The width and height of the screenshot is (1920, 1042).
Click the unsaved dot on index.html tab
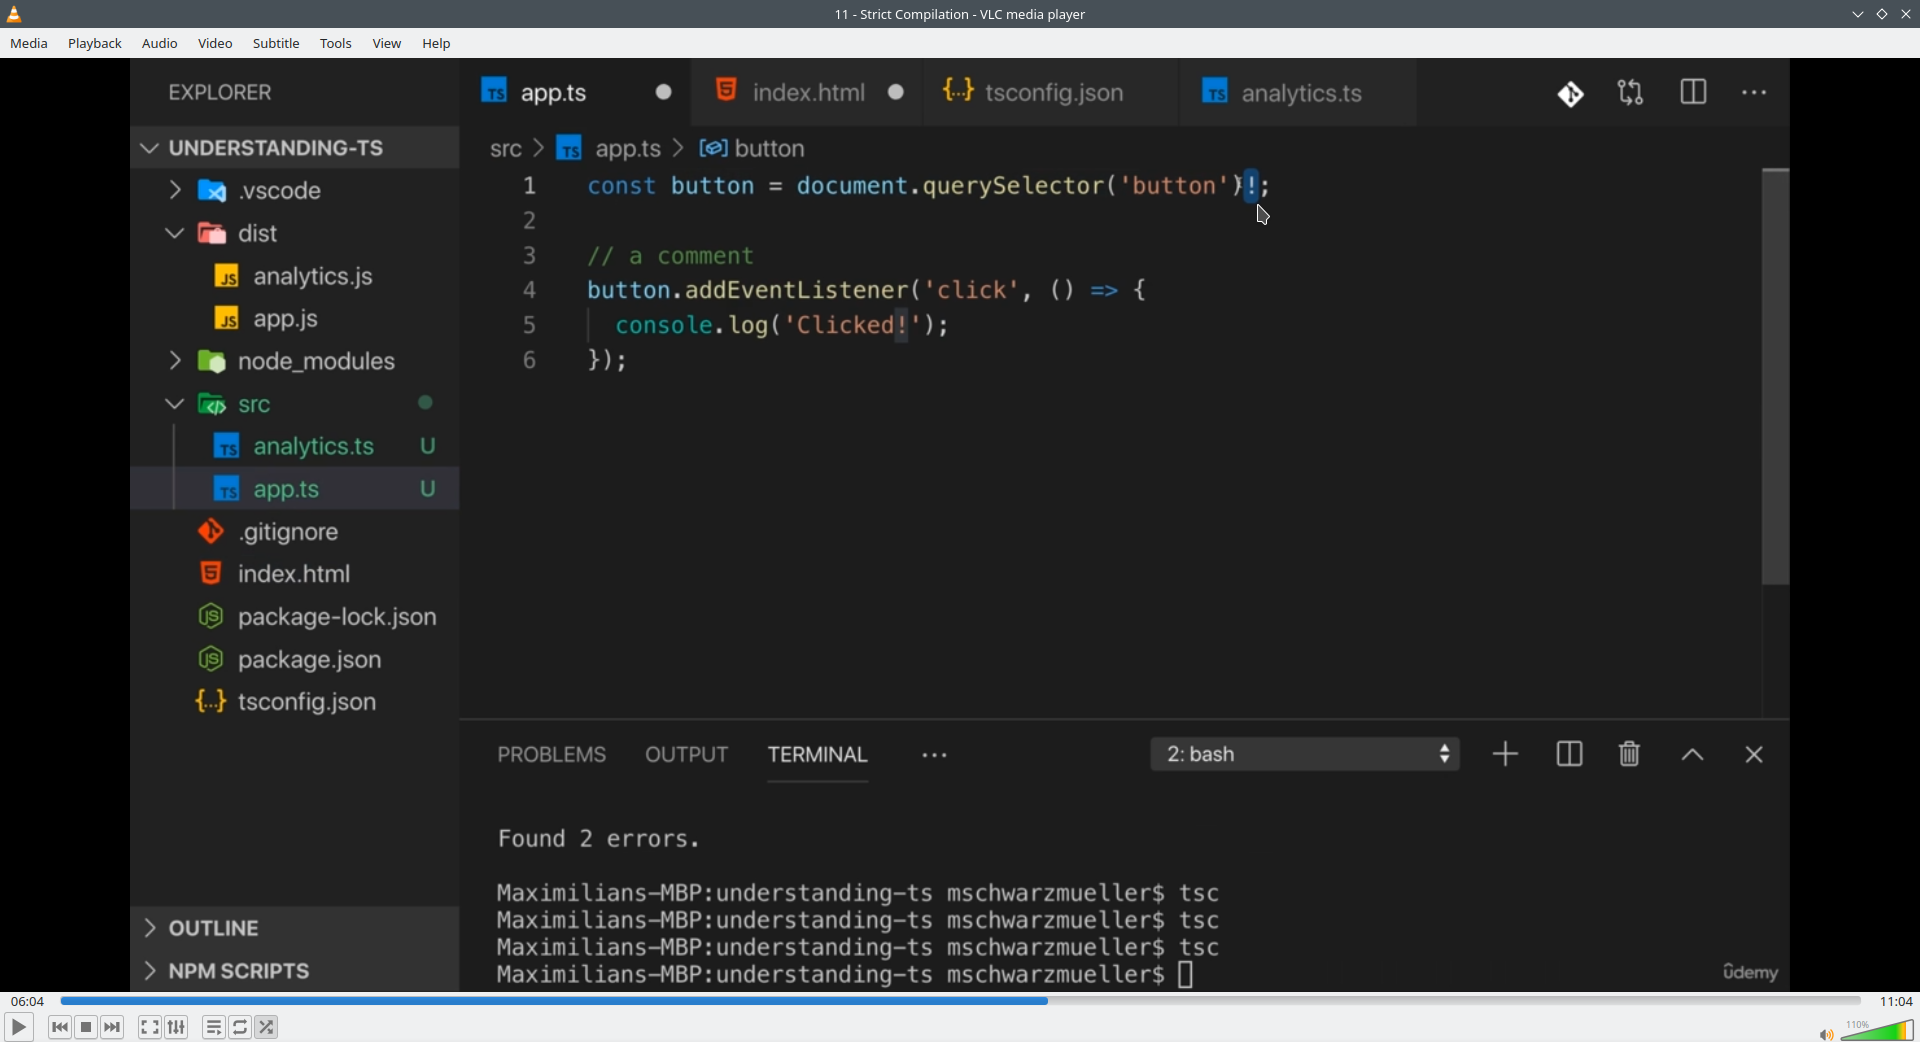click(x=896, y=92)
